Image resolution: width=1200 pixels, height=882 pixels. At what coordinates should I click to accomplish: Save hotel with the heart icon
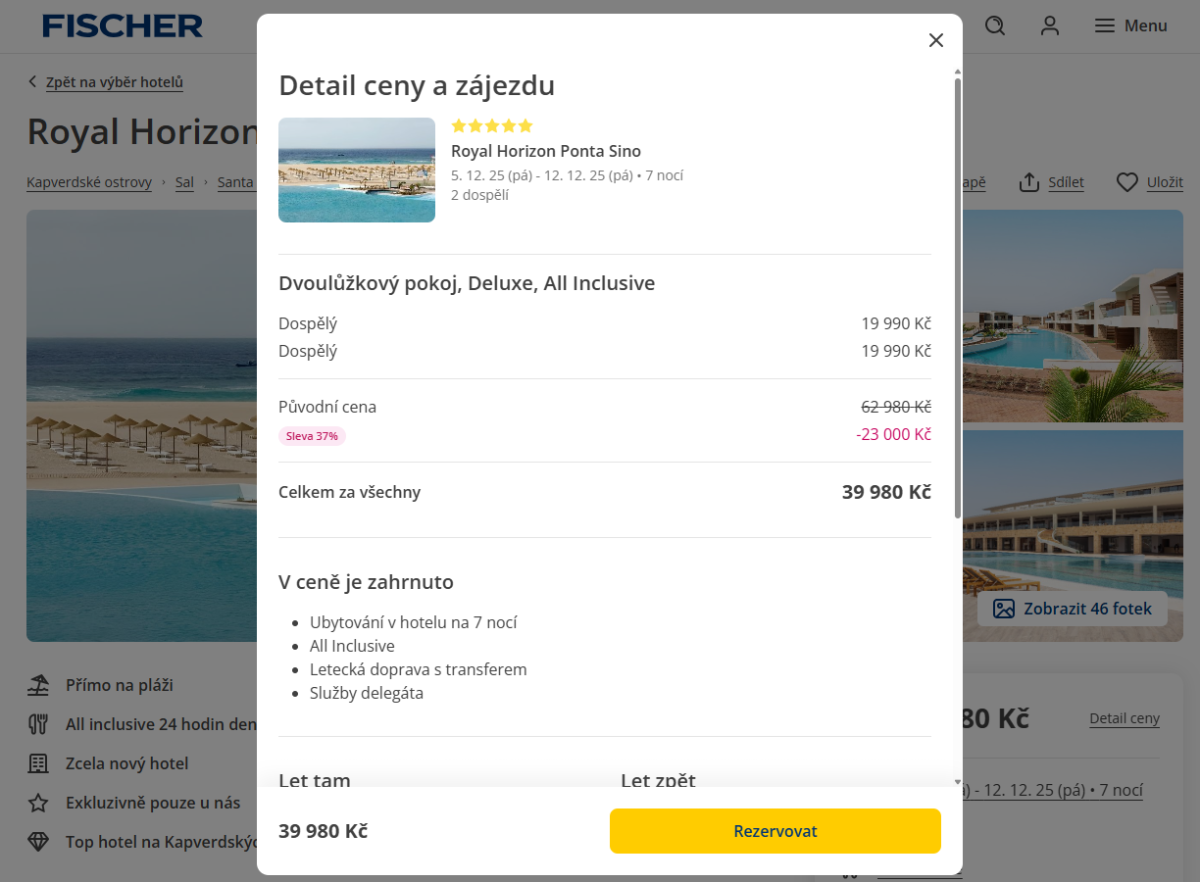(x=1127, y=182)
